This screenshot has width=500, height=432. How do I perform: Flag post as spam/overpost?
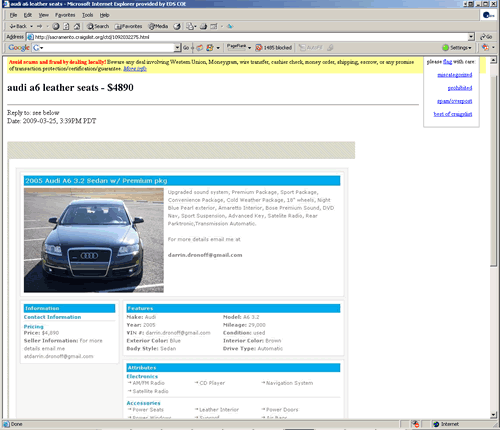(455, 101)
